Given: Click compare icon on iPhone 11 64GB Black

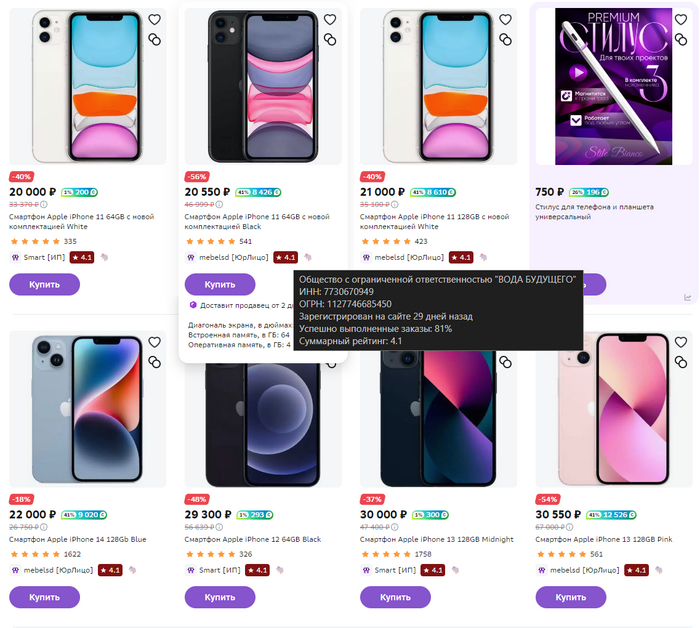Looking at the screenshot, I should pyautogui.click(x=330, y=39).
